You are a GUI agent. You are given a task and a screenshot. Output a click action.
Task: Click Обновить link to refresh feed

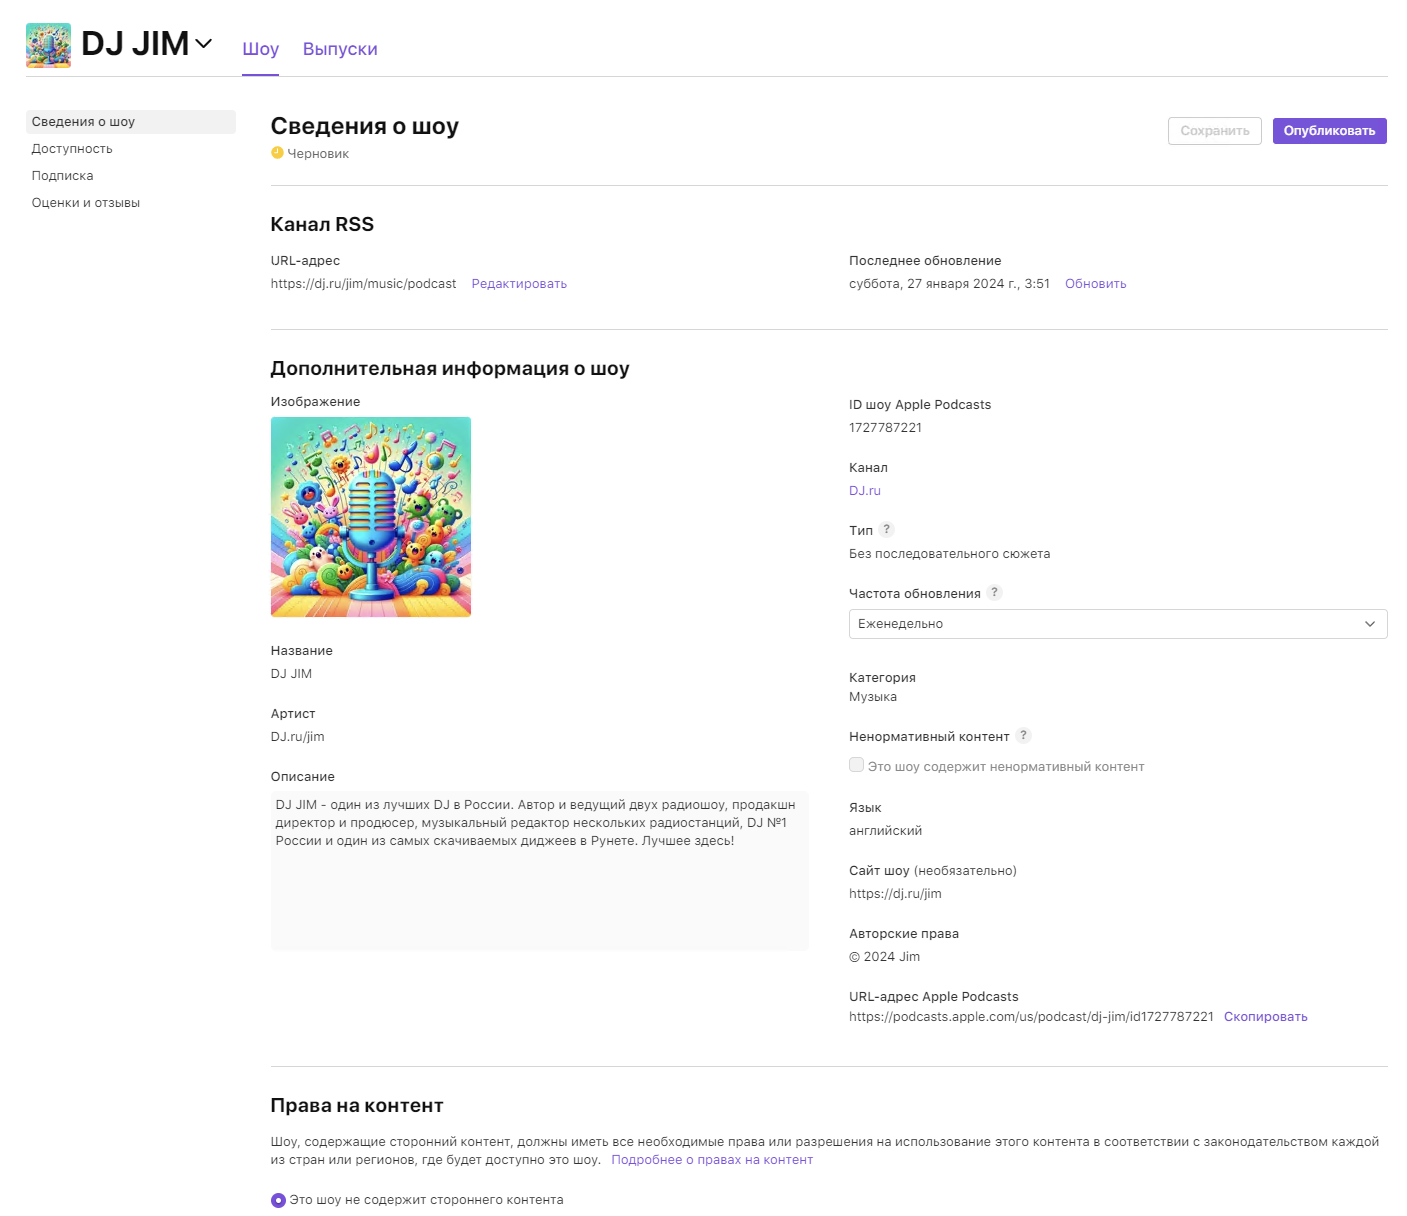(1095, 284)
